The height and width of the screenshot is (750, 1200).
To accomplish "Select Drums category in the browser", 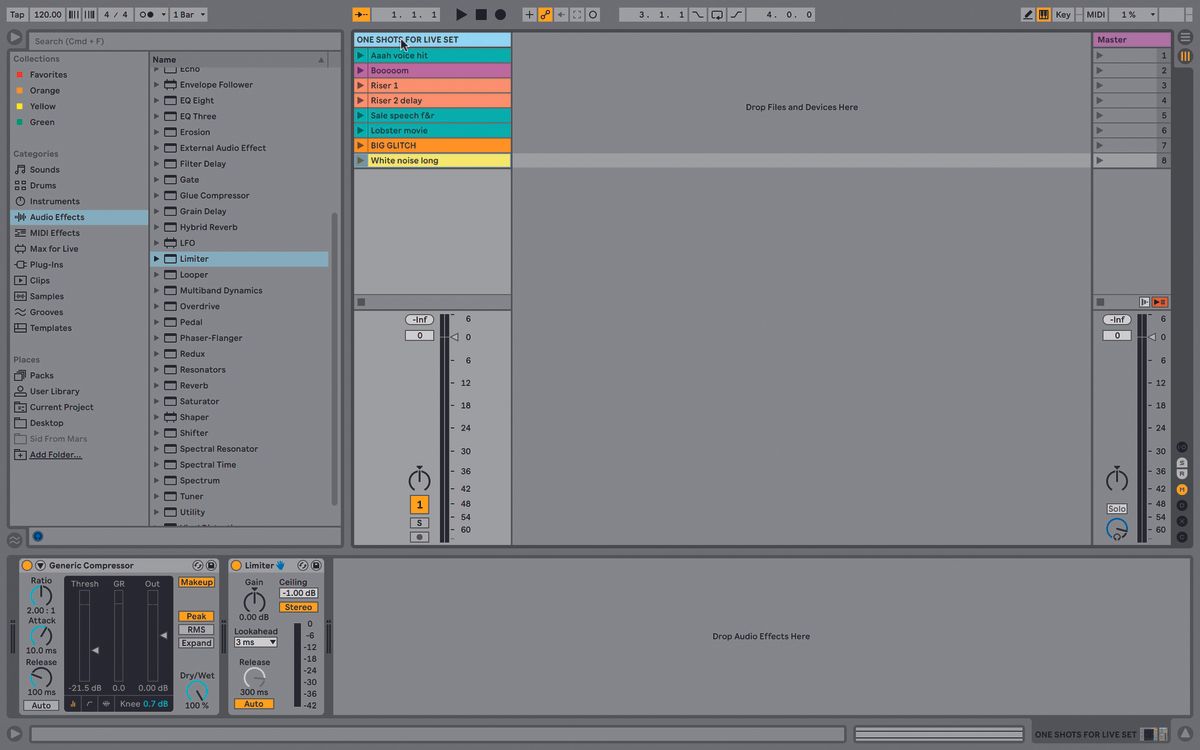I will tap(43, 185).
